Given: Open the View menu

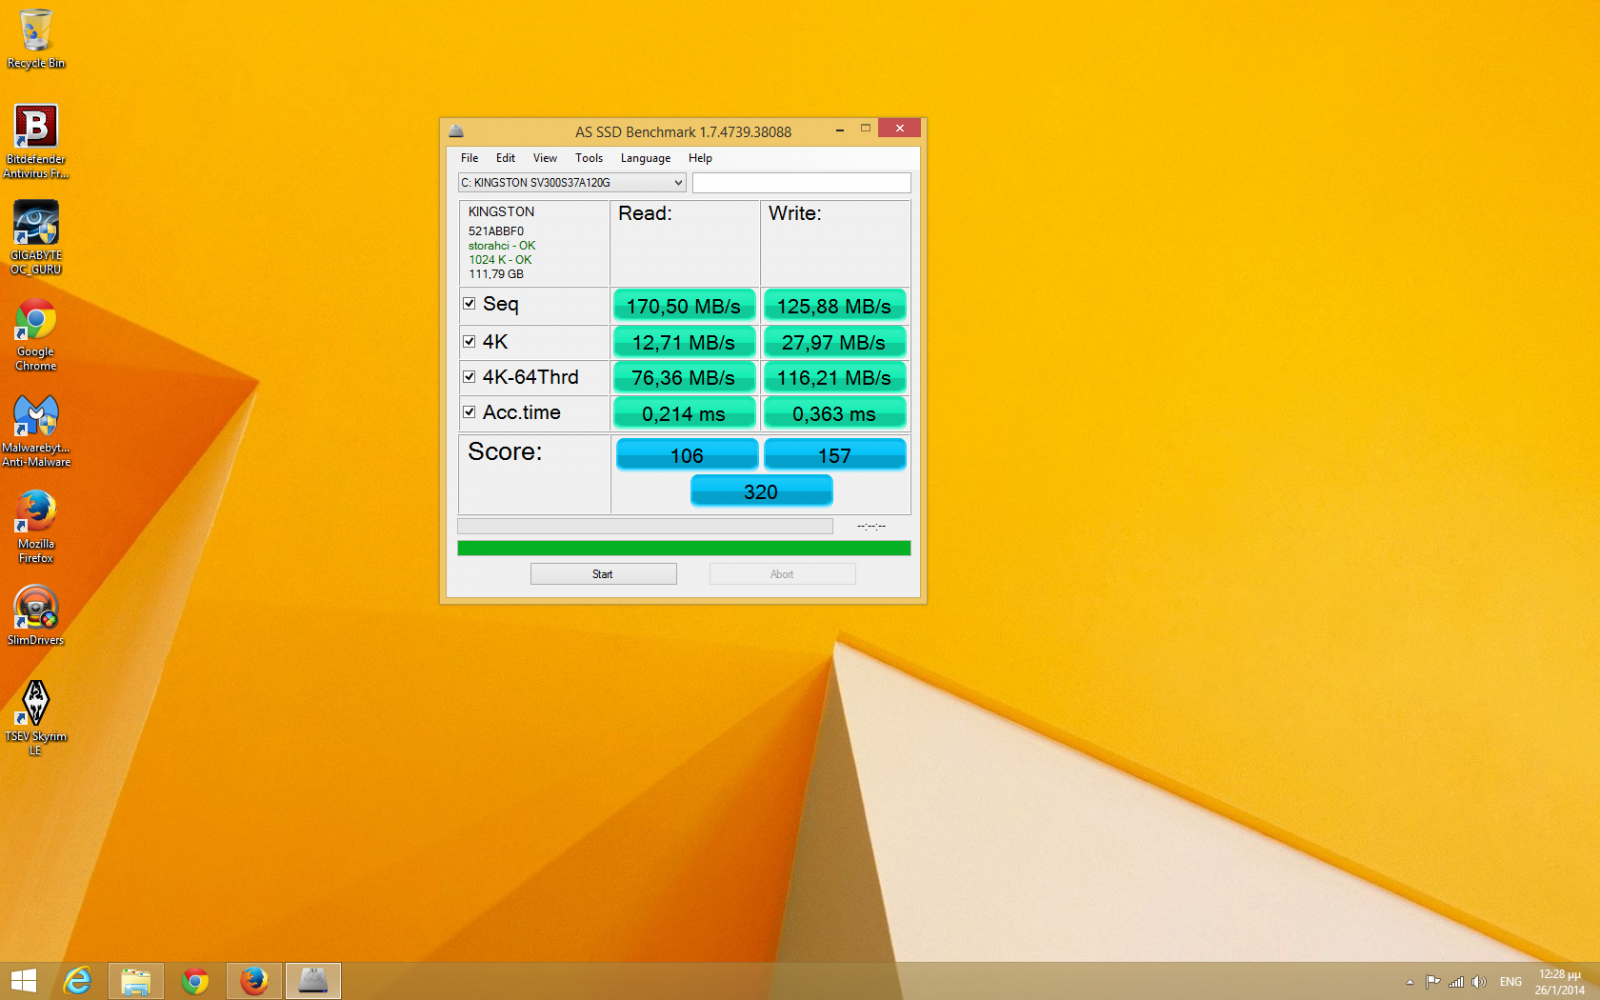Looking at the screenshot, I should point(545,158).
